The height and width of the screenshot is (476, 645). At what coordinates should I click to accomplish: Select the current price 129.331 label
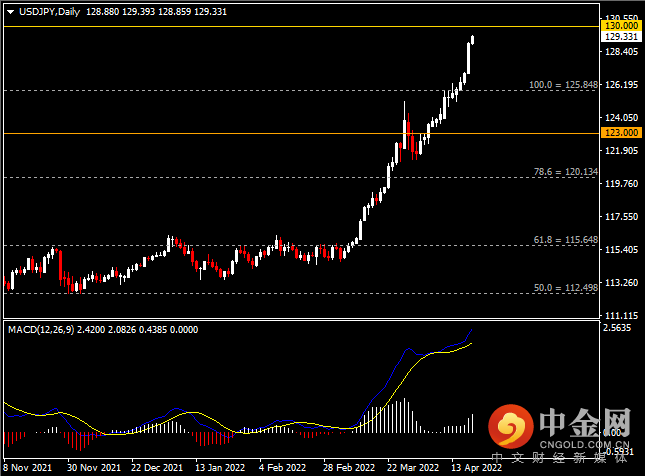click(x=622, y=37)
